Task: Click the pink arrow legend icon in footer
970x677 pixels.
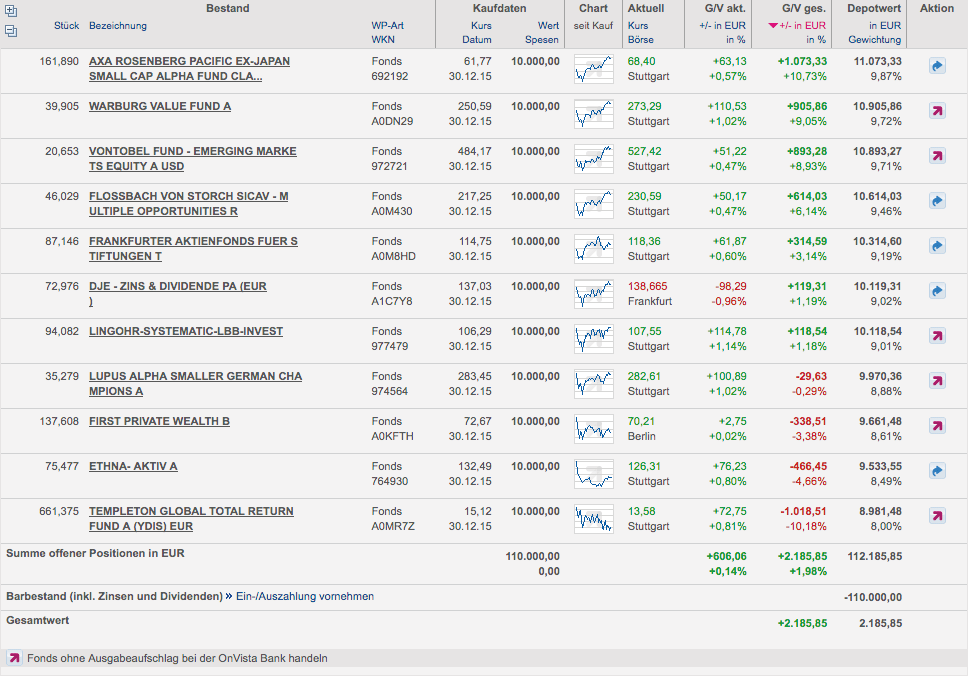Action: tap(14, 658)
